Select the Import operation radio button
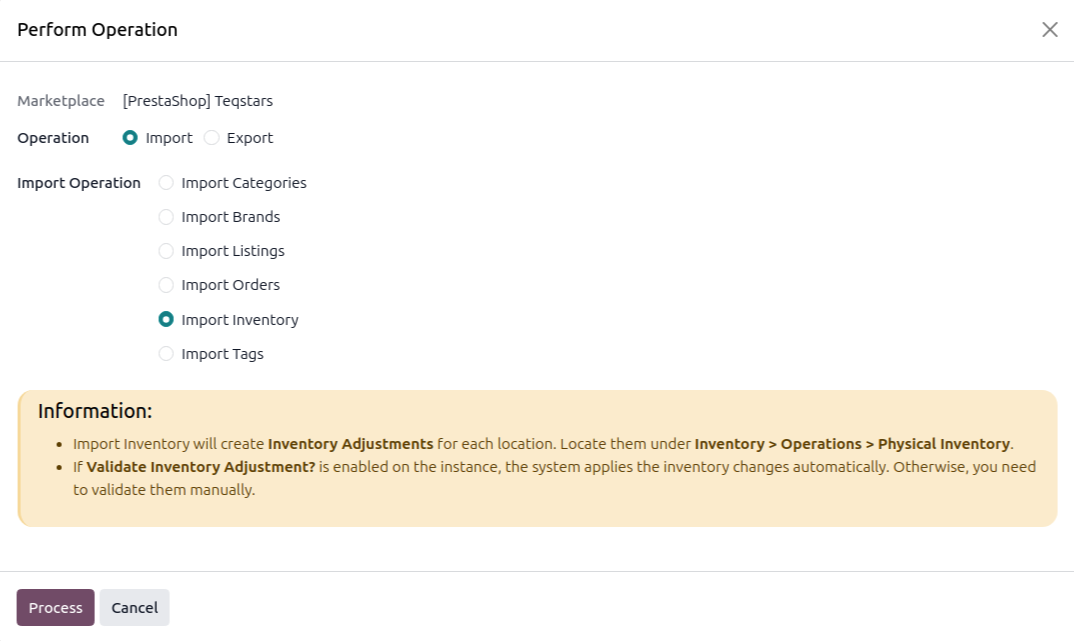The width and height of the screenshot is (1074, 641). 130,138
